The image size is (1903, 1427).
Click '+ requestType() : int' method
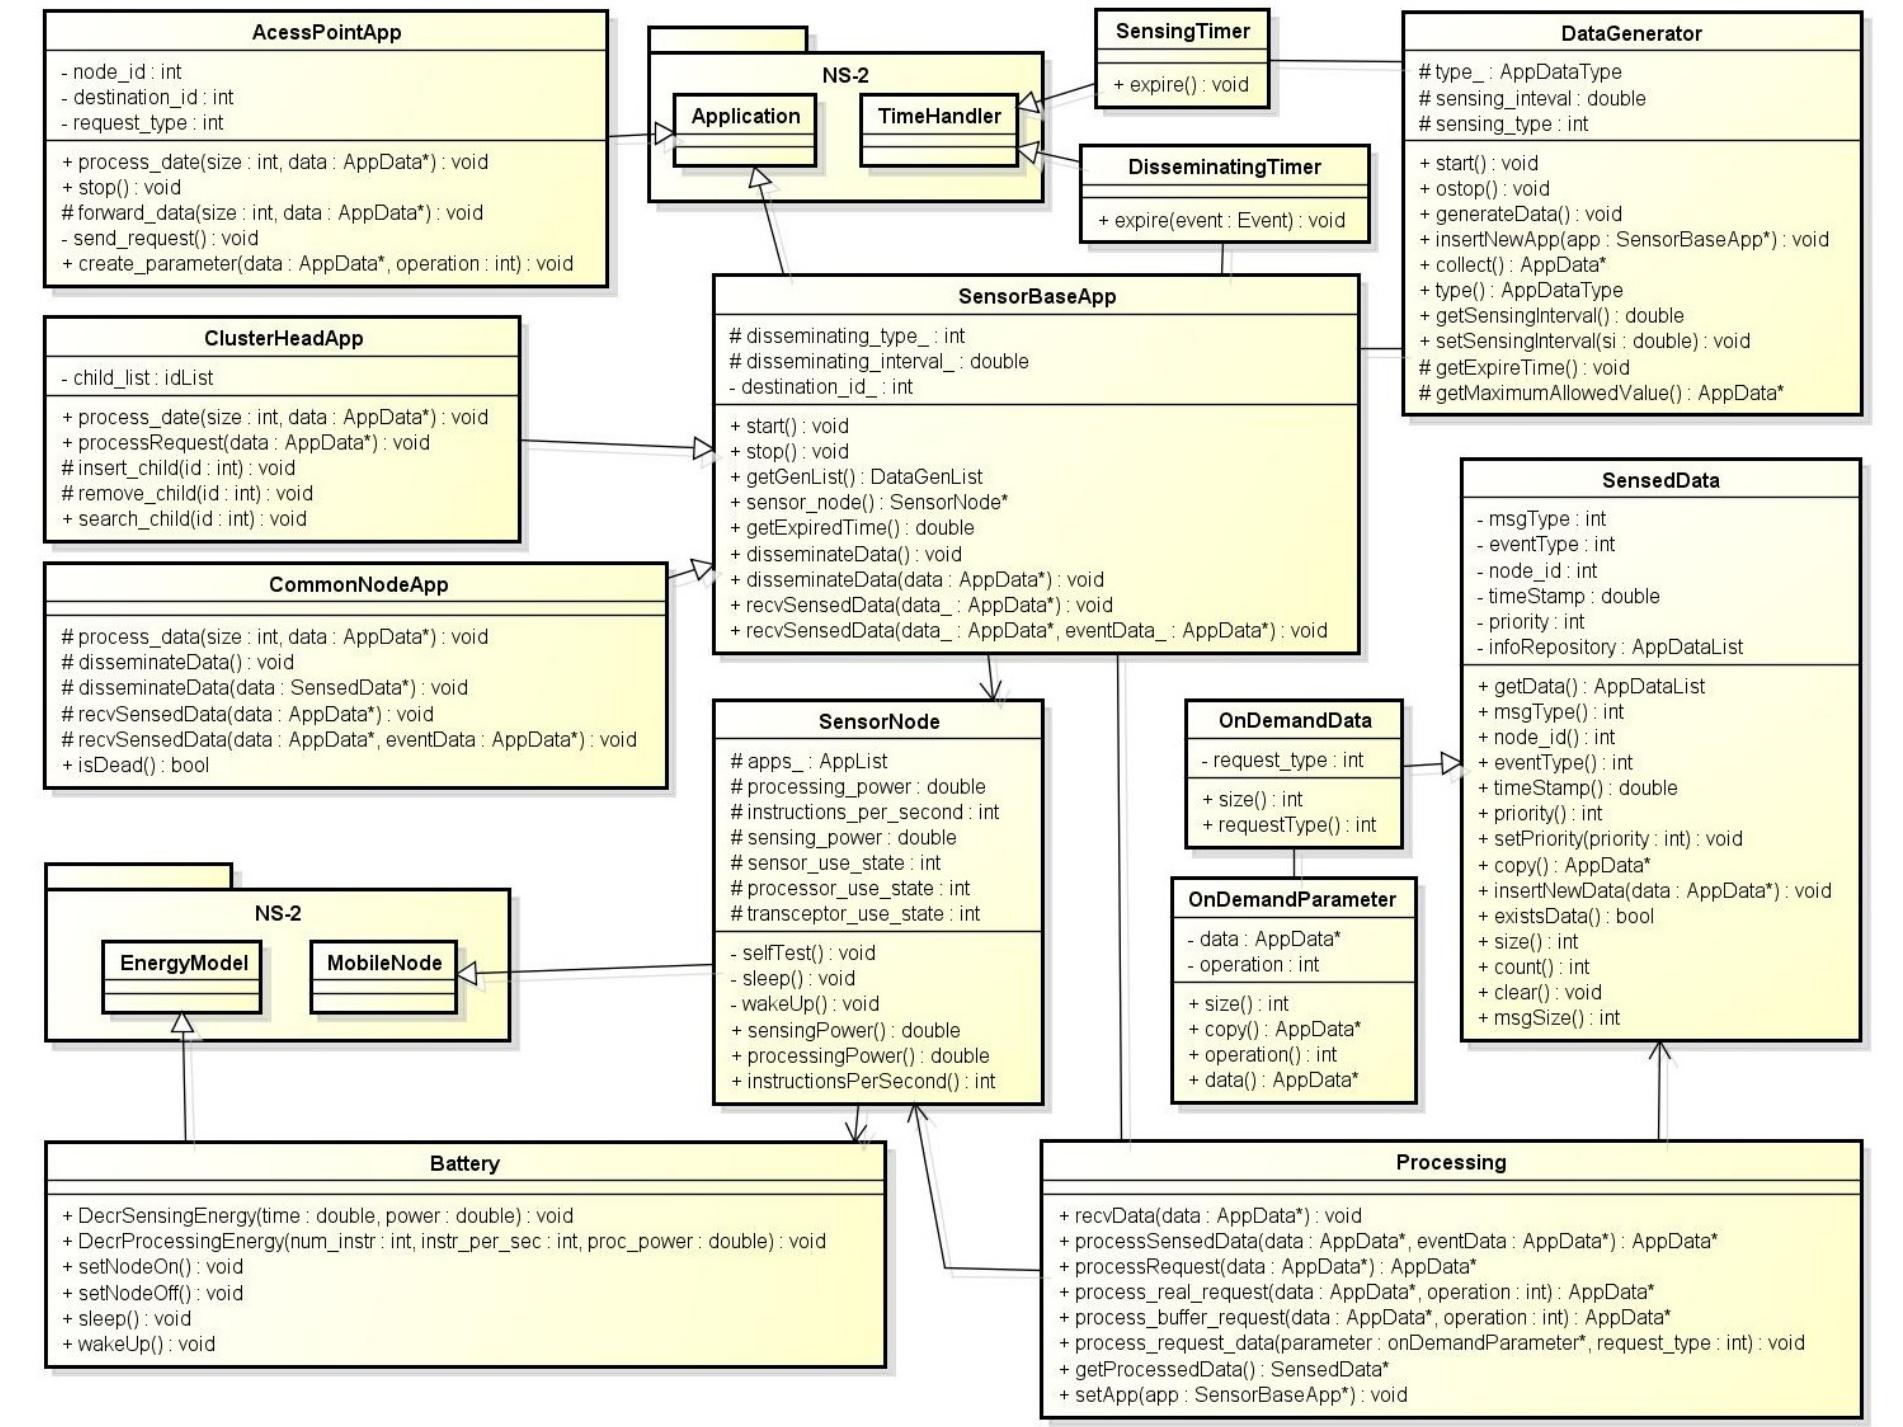(1289, 825)
